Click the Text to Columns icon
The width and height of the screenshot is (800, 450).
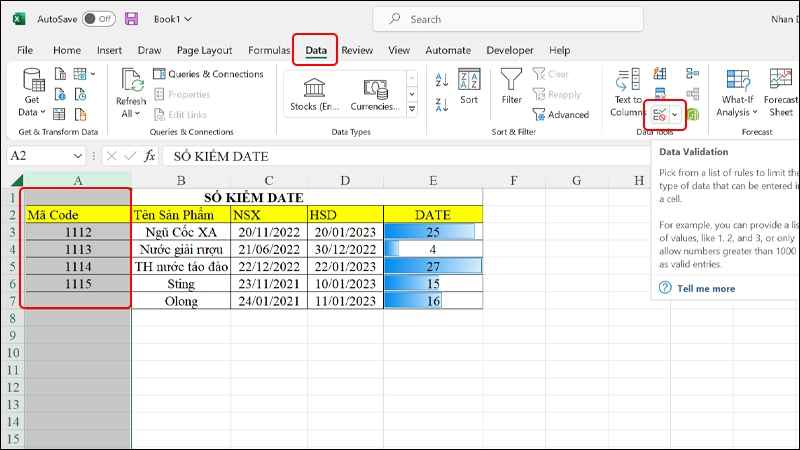(x=628, y=80)
